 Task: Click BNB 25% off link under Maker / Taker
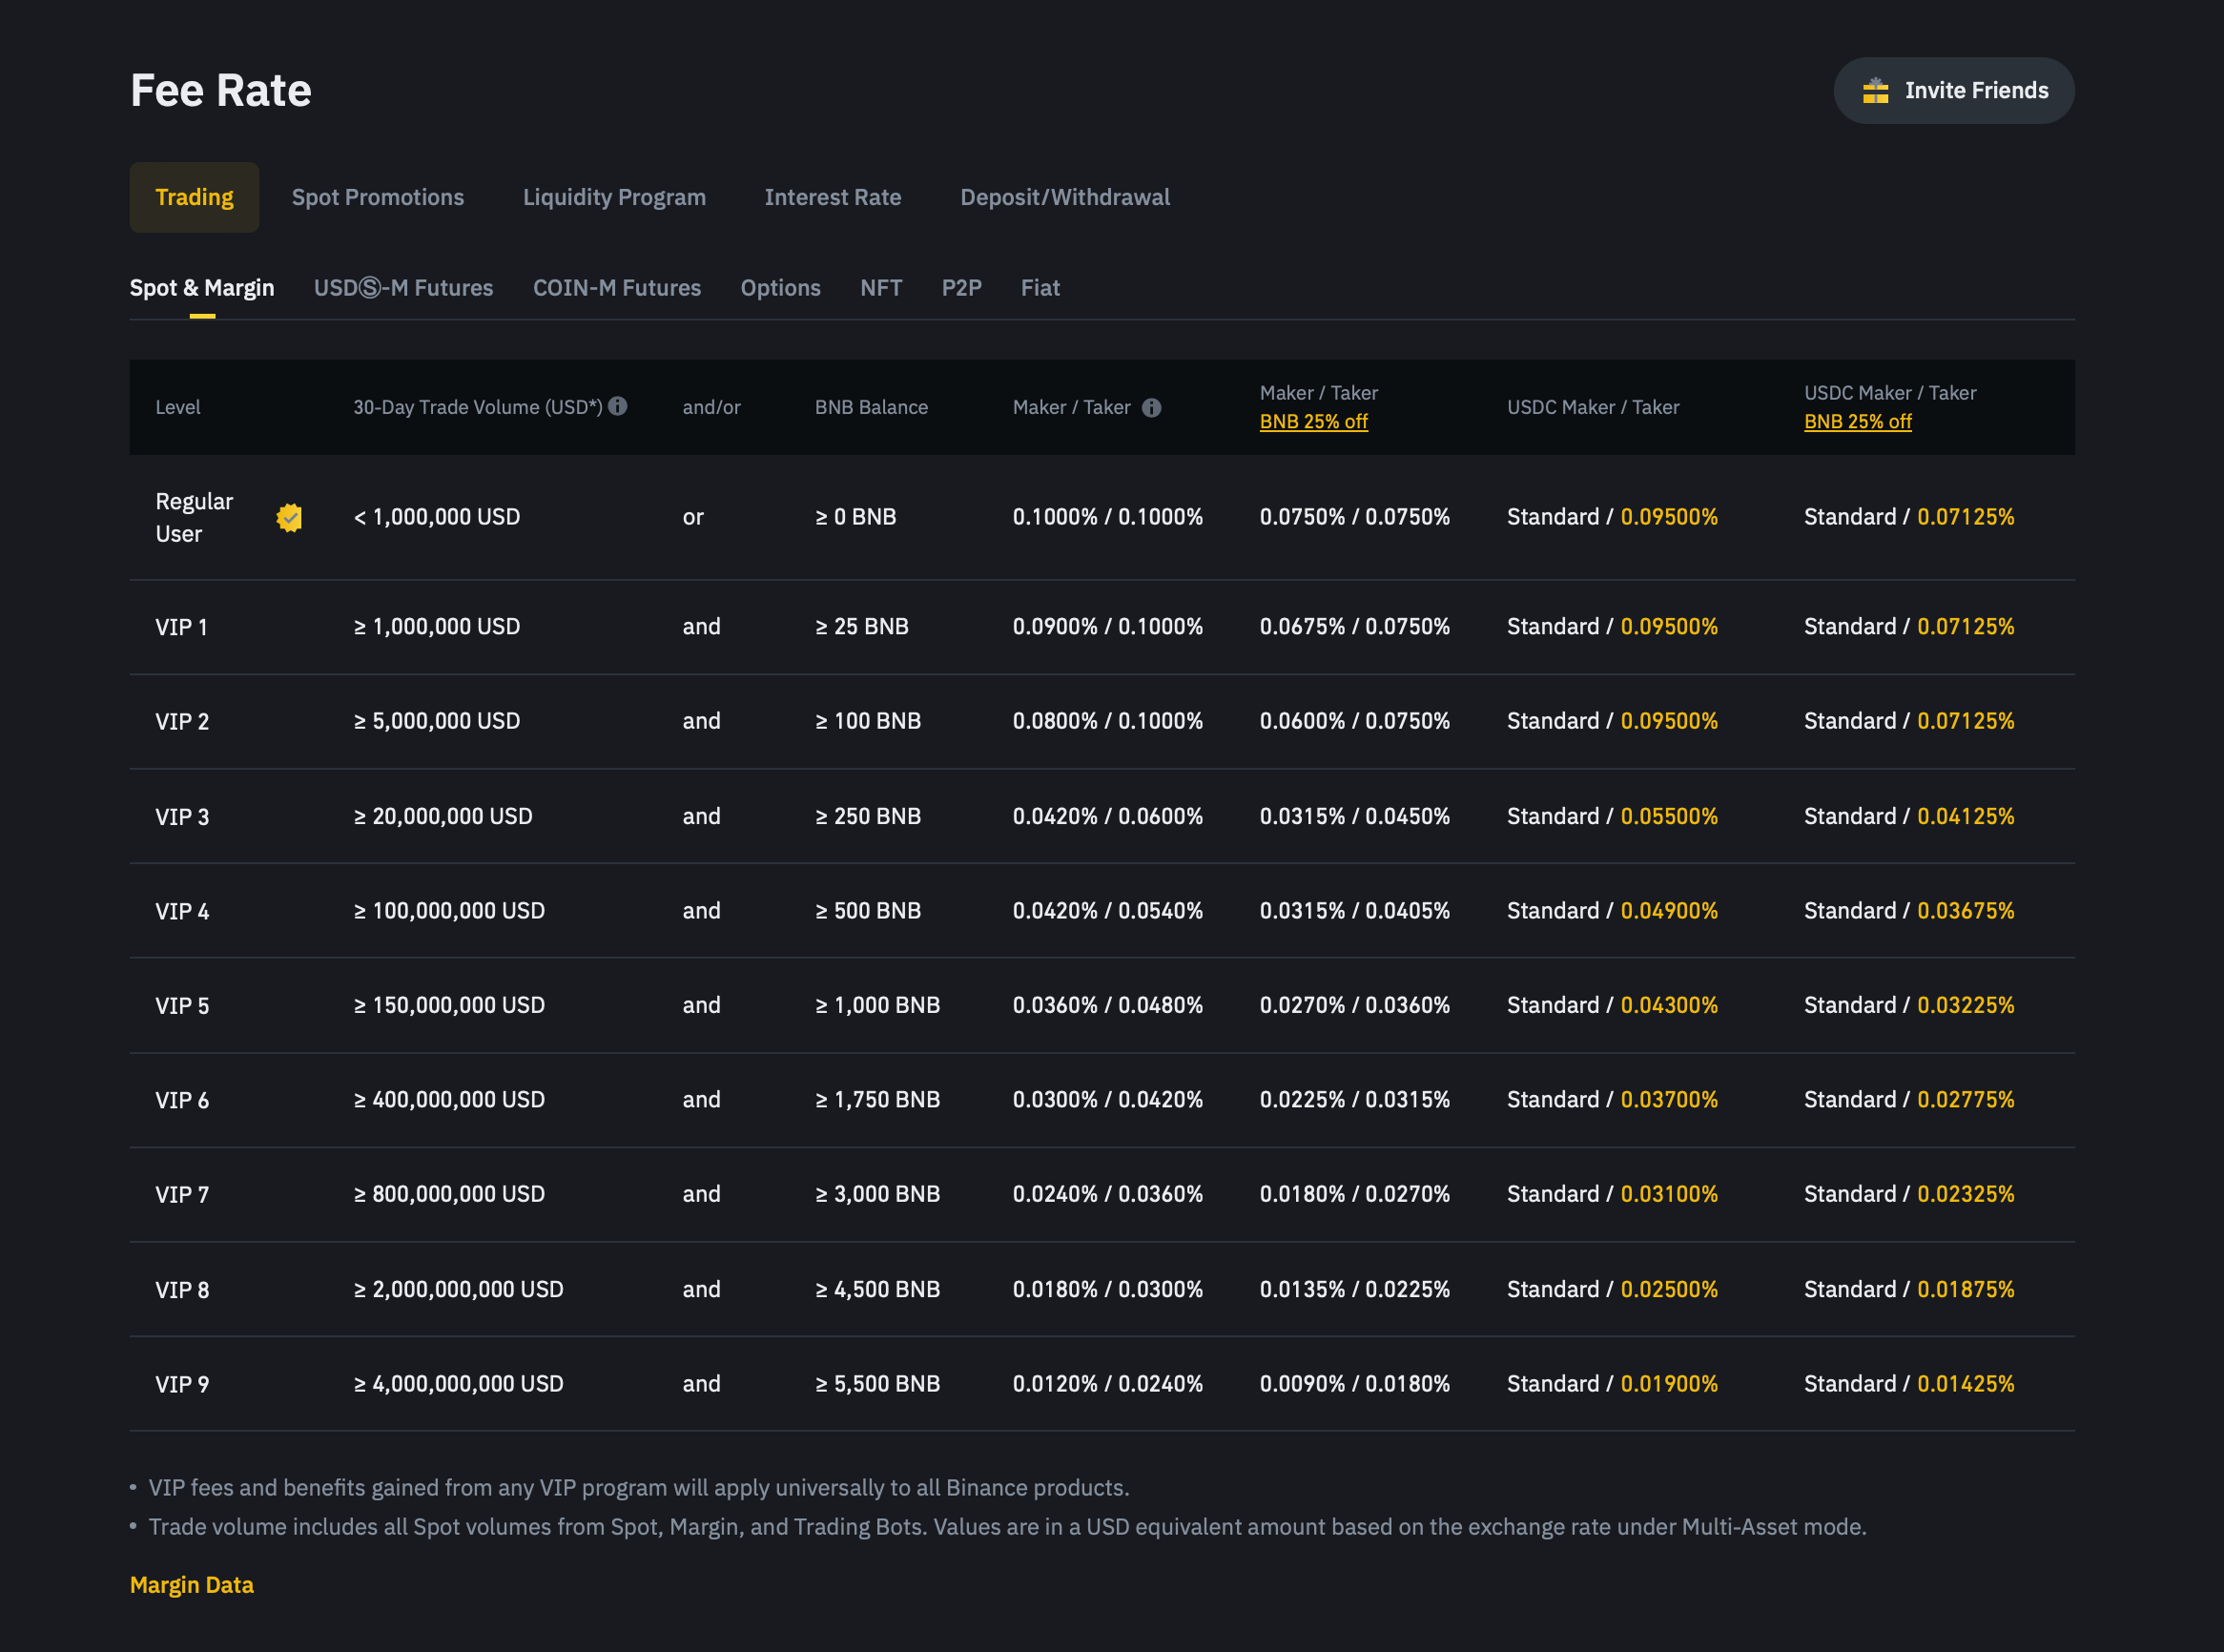coord(1313,422)
